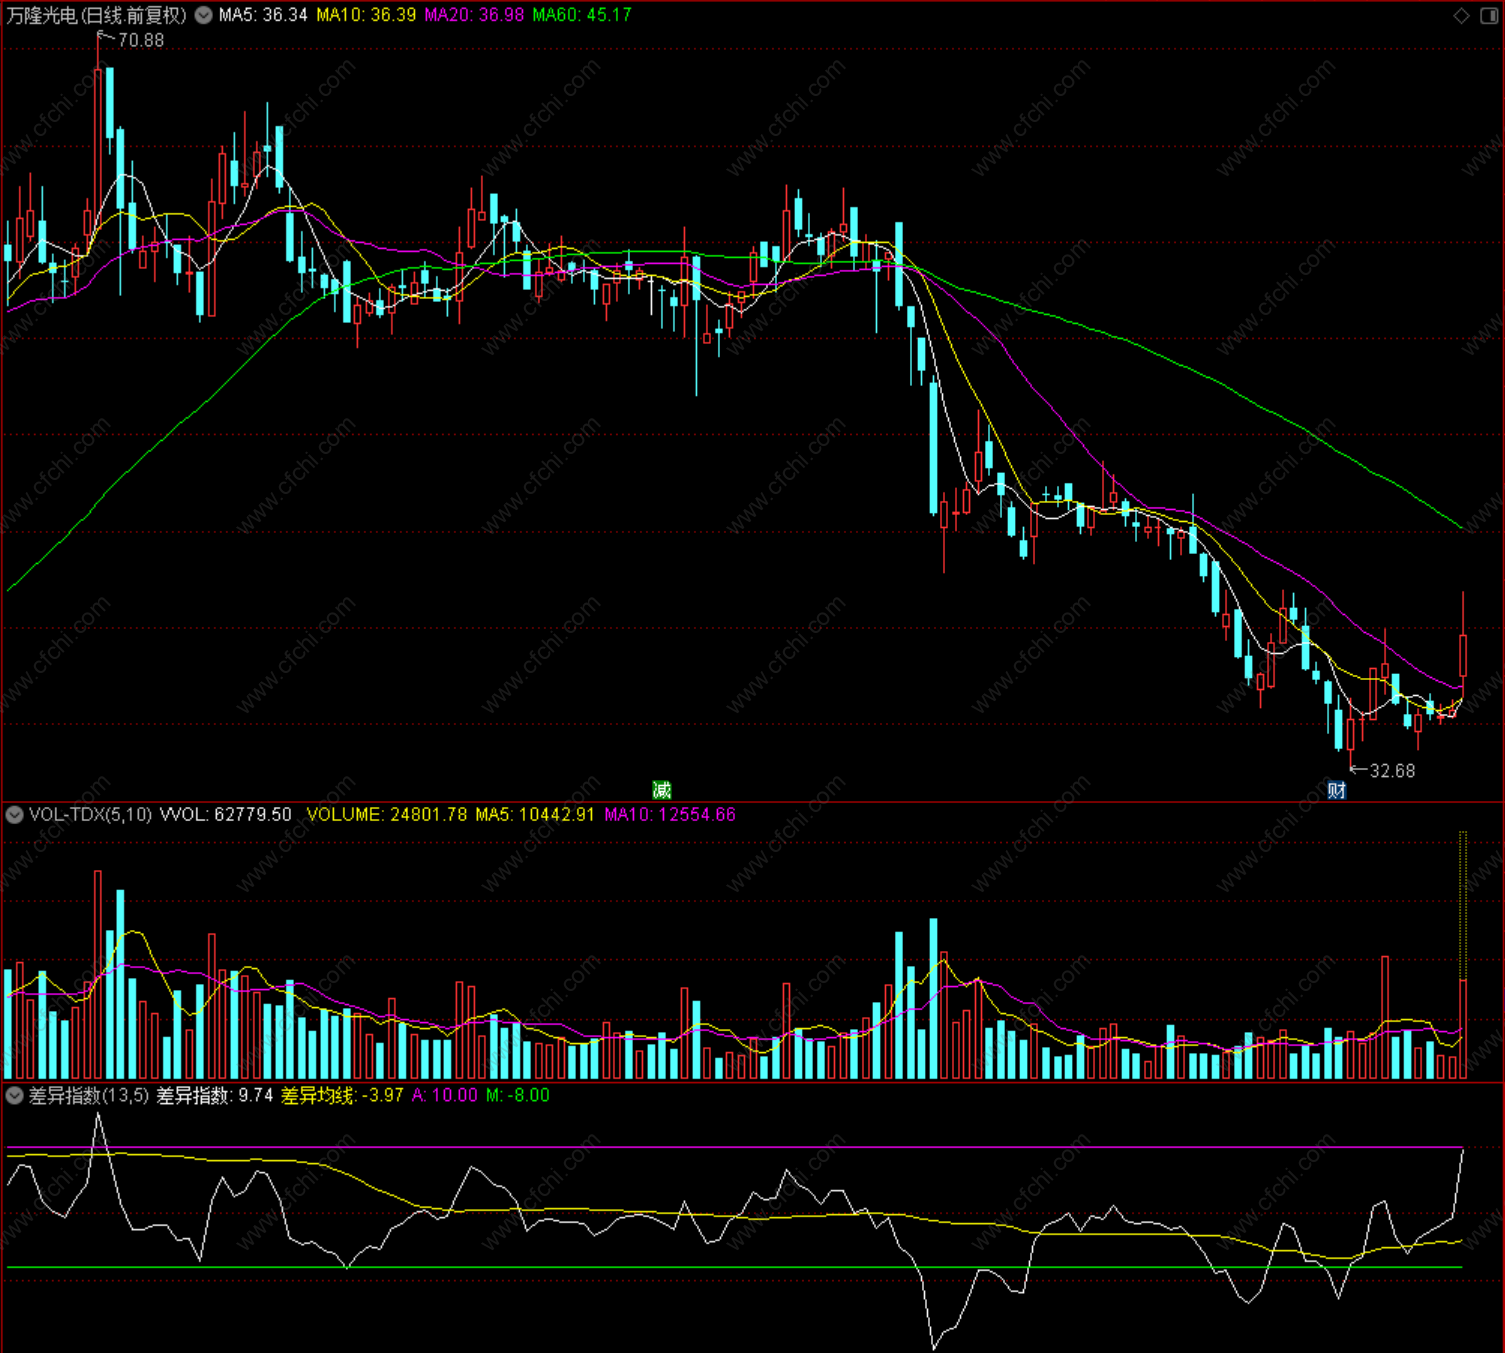Viewport: 1505px width, 1353px height.
Task: Click the 万隆光电(日线,前复权) chart title
Action: [97, 15]
